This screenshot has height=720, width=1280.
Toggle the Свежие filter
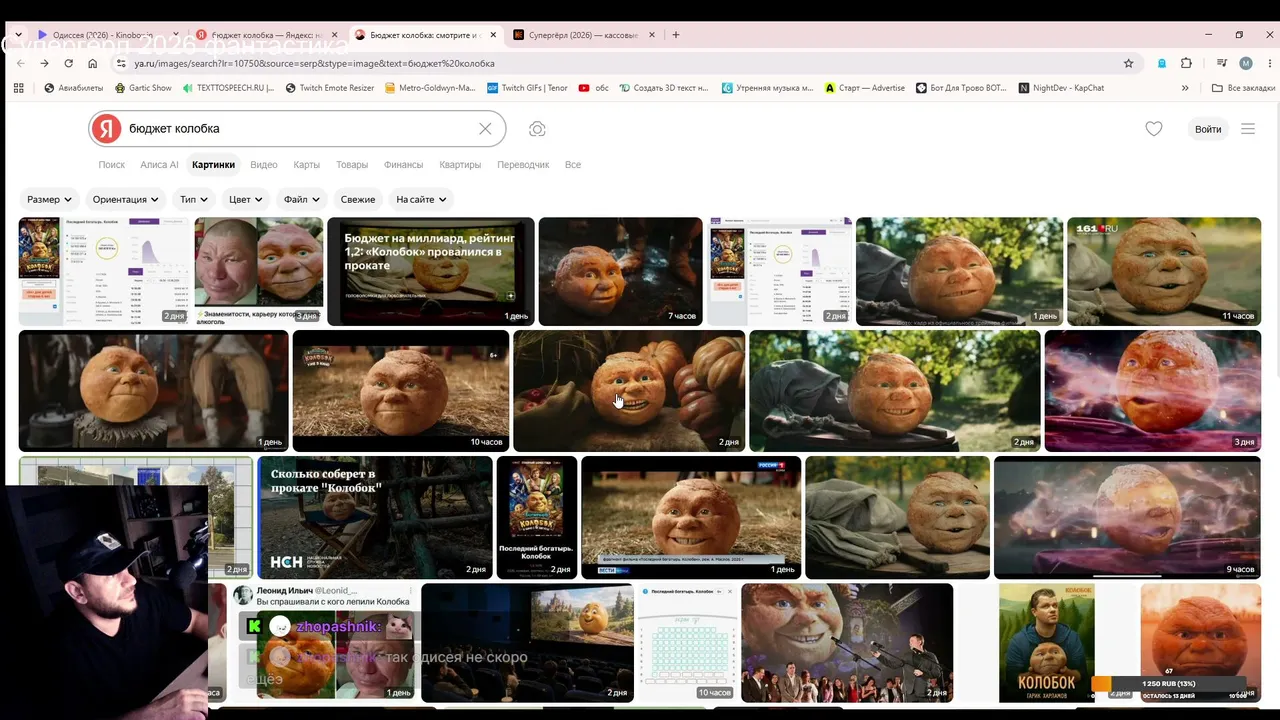[x=358, y=199]
